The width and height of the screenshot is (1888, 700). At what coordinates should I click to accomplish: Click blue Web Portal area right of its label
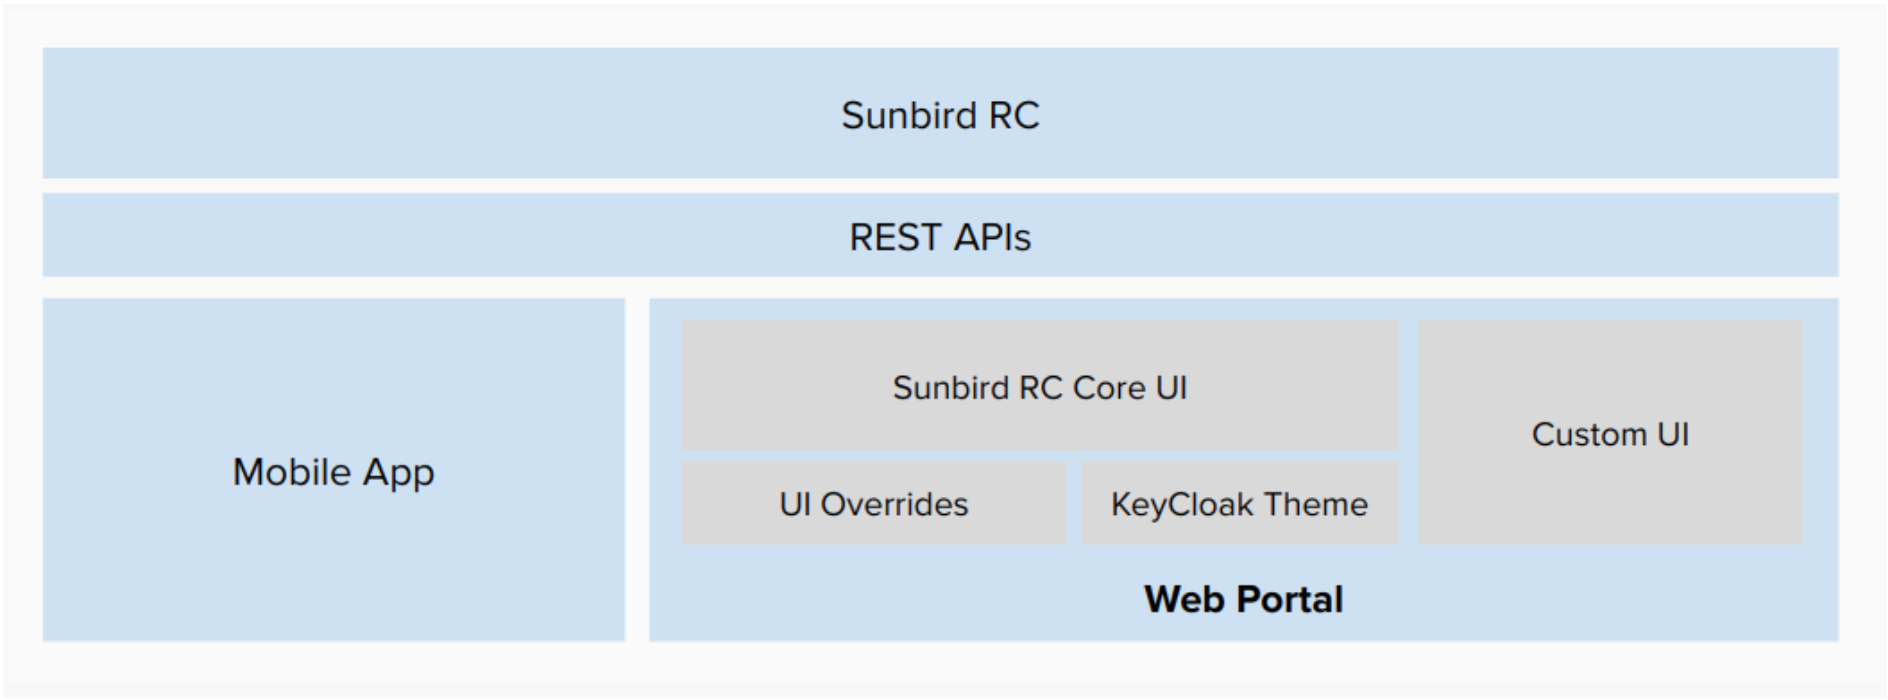tap(1590, 598)
